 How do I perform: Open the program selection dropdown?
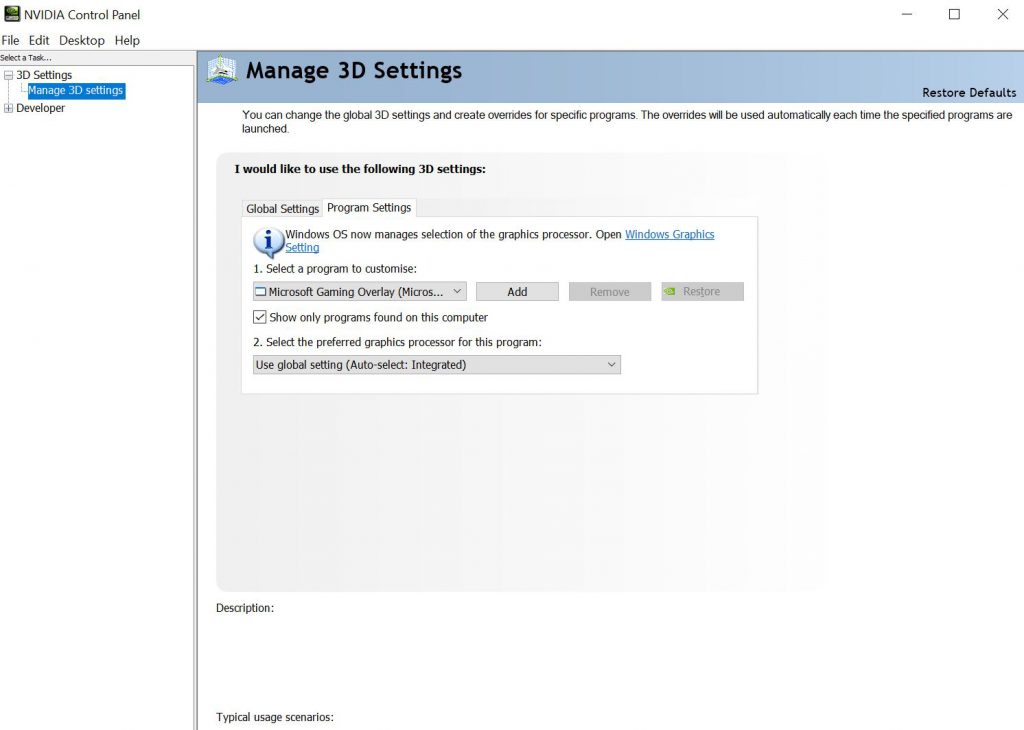360,292
